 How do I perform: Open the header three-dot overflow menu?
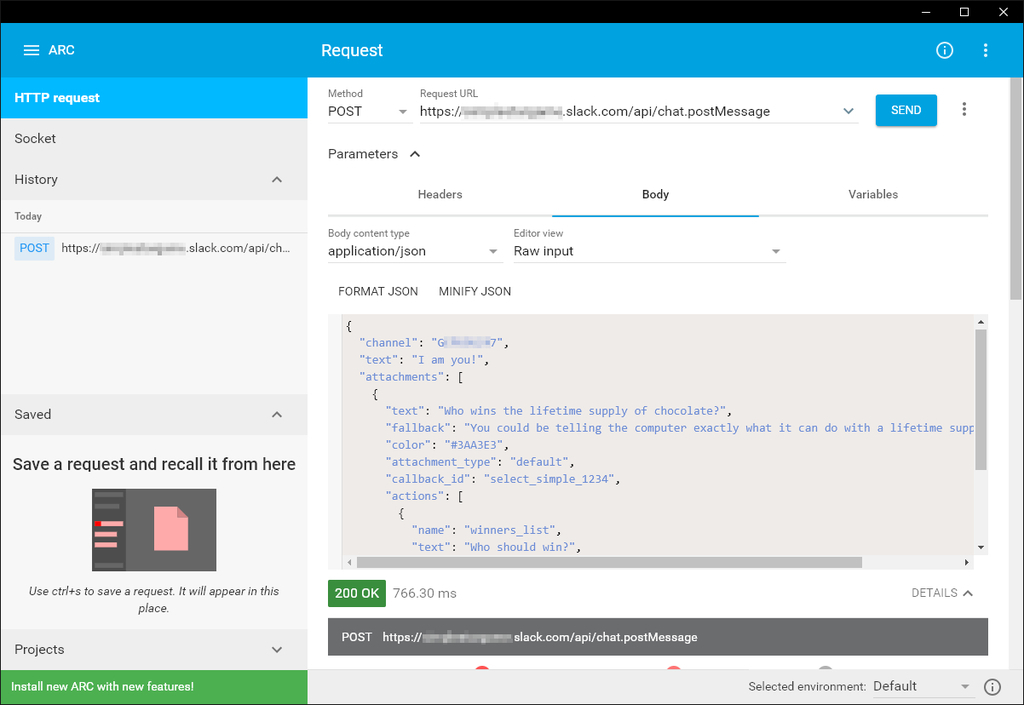point(985,50)
